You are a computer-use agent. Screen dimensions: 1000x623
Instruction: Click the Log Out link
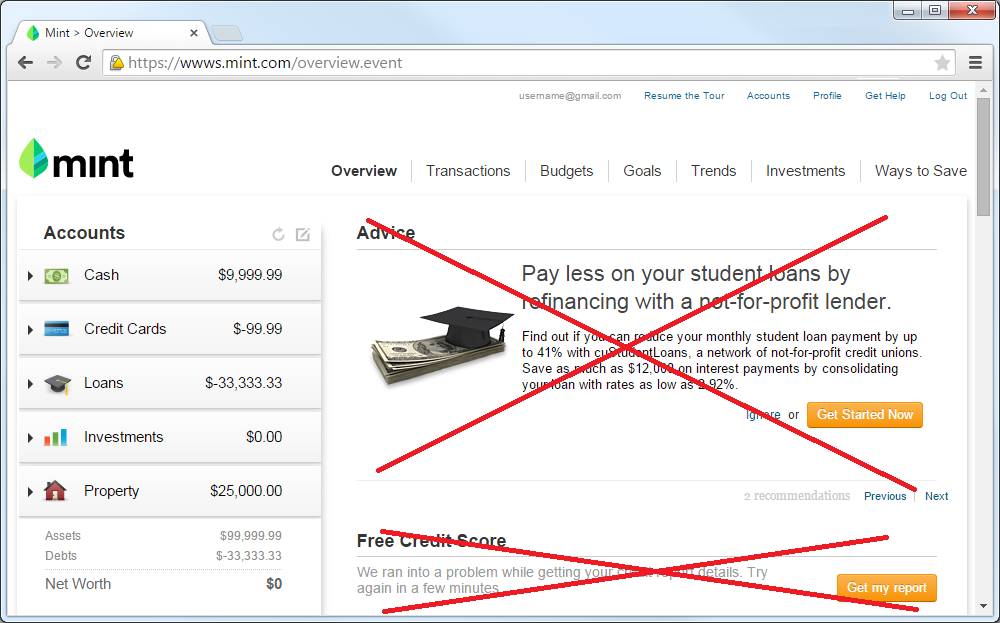[x=948, y=96]
